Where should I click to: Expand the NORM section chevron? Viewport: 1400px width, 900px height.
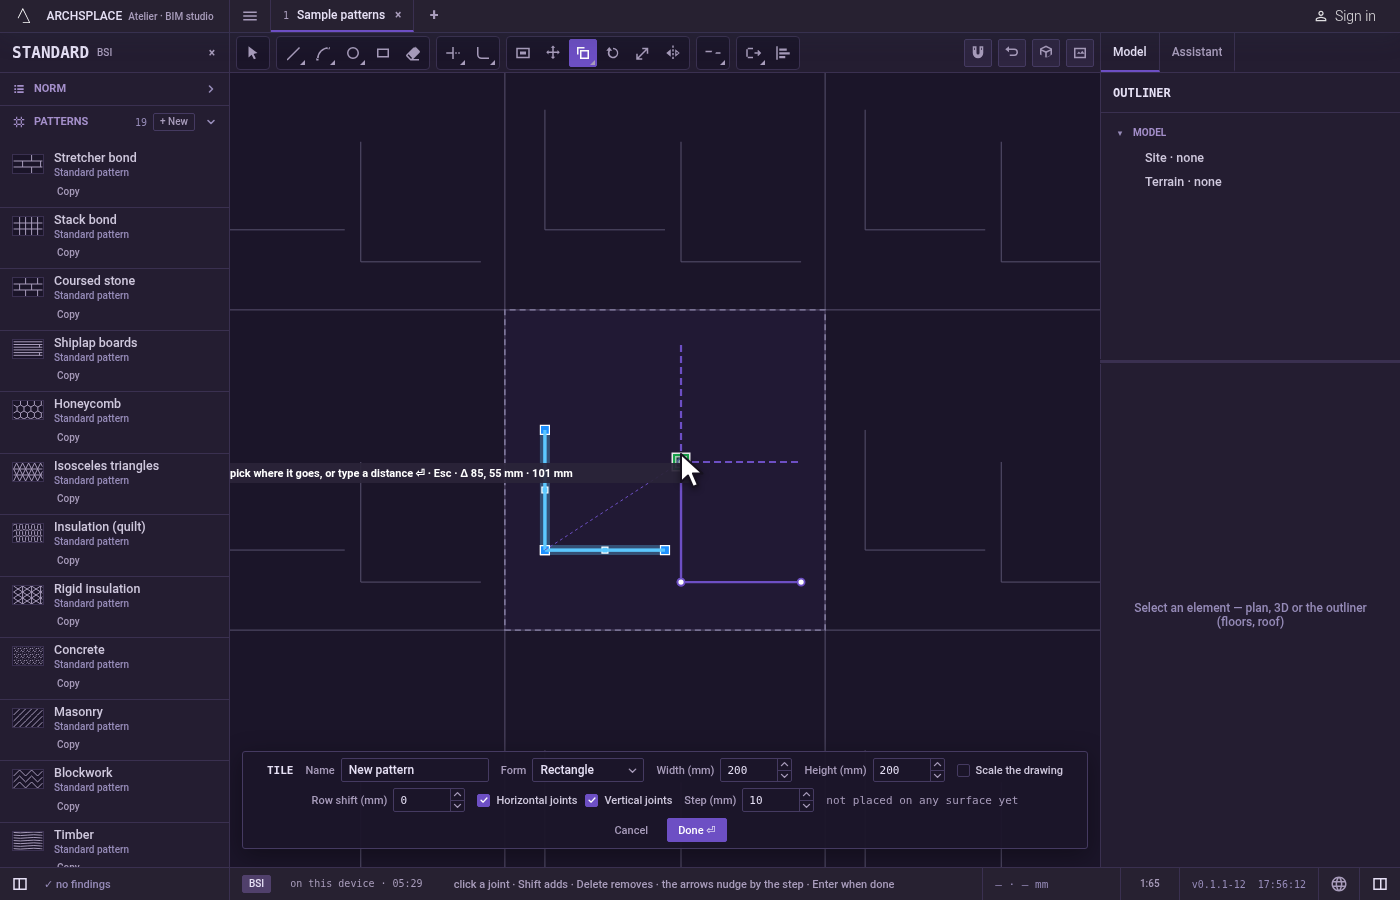(211, 89)
